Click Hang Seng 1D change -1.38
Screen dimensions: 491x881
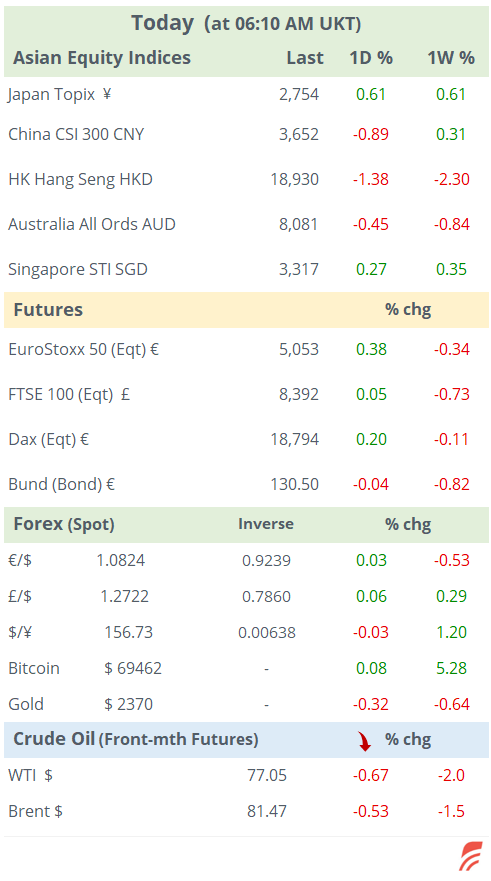pos(371,179)
